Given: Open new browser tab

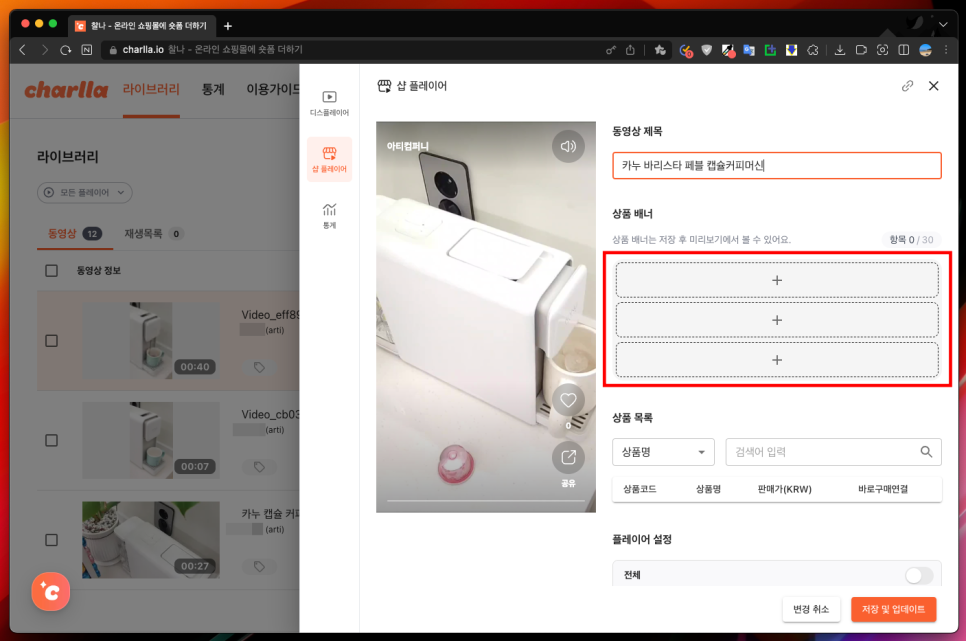Looking at the screenshot, I should click(x=228, y=26).
